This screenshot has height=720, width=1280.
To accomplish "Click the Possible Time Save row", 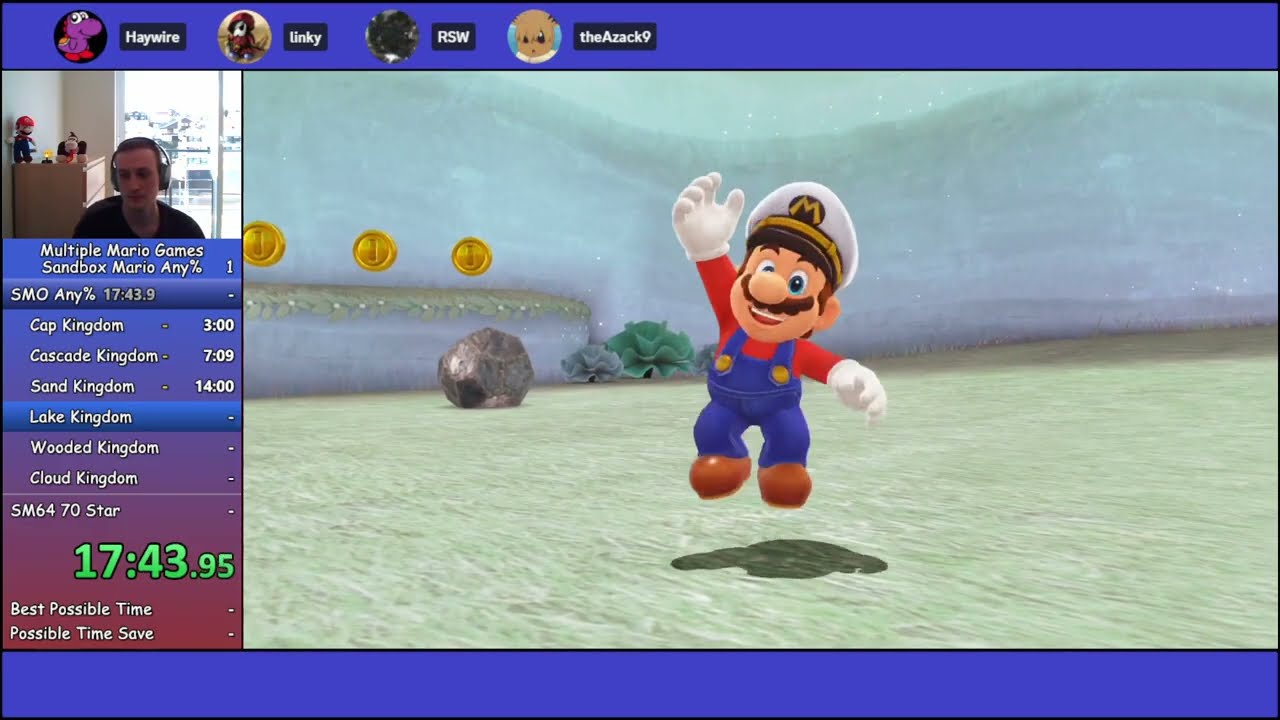I will 121,633.
